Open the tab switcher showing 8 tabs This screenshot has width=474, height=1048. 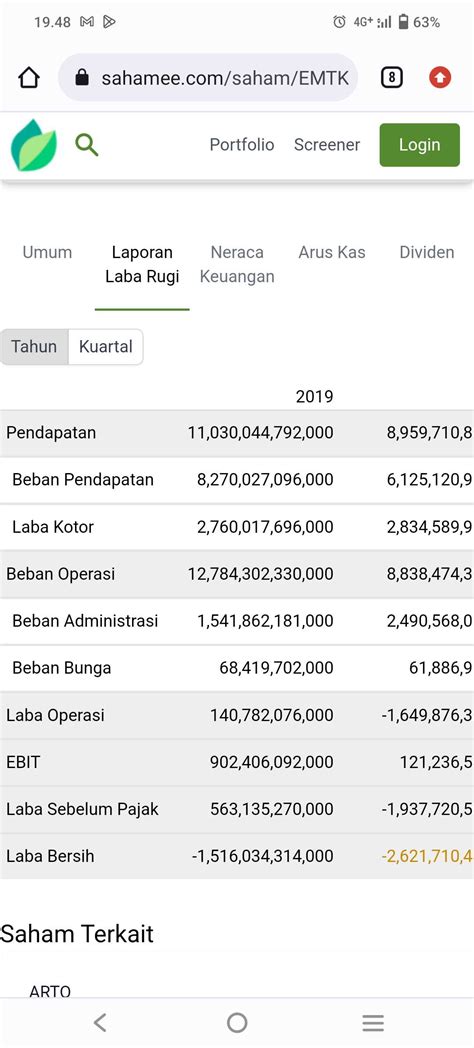pos(392,78)
